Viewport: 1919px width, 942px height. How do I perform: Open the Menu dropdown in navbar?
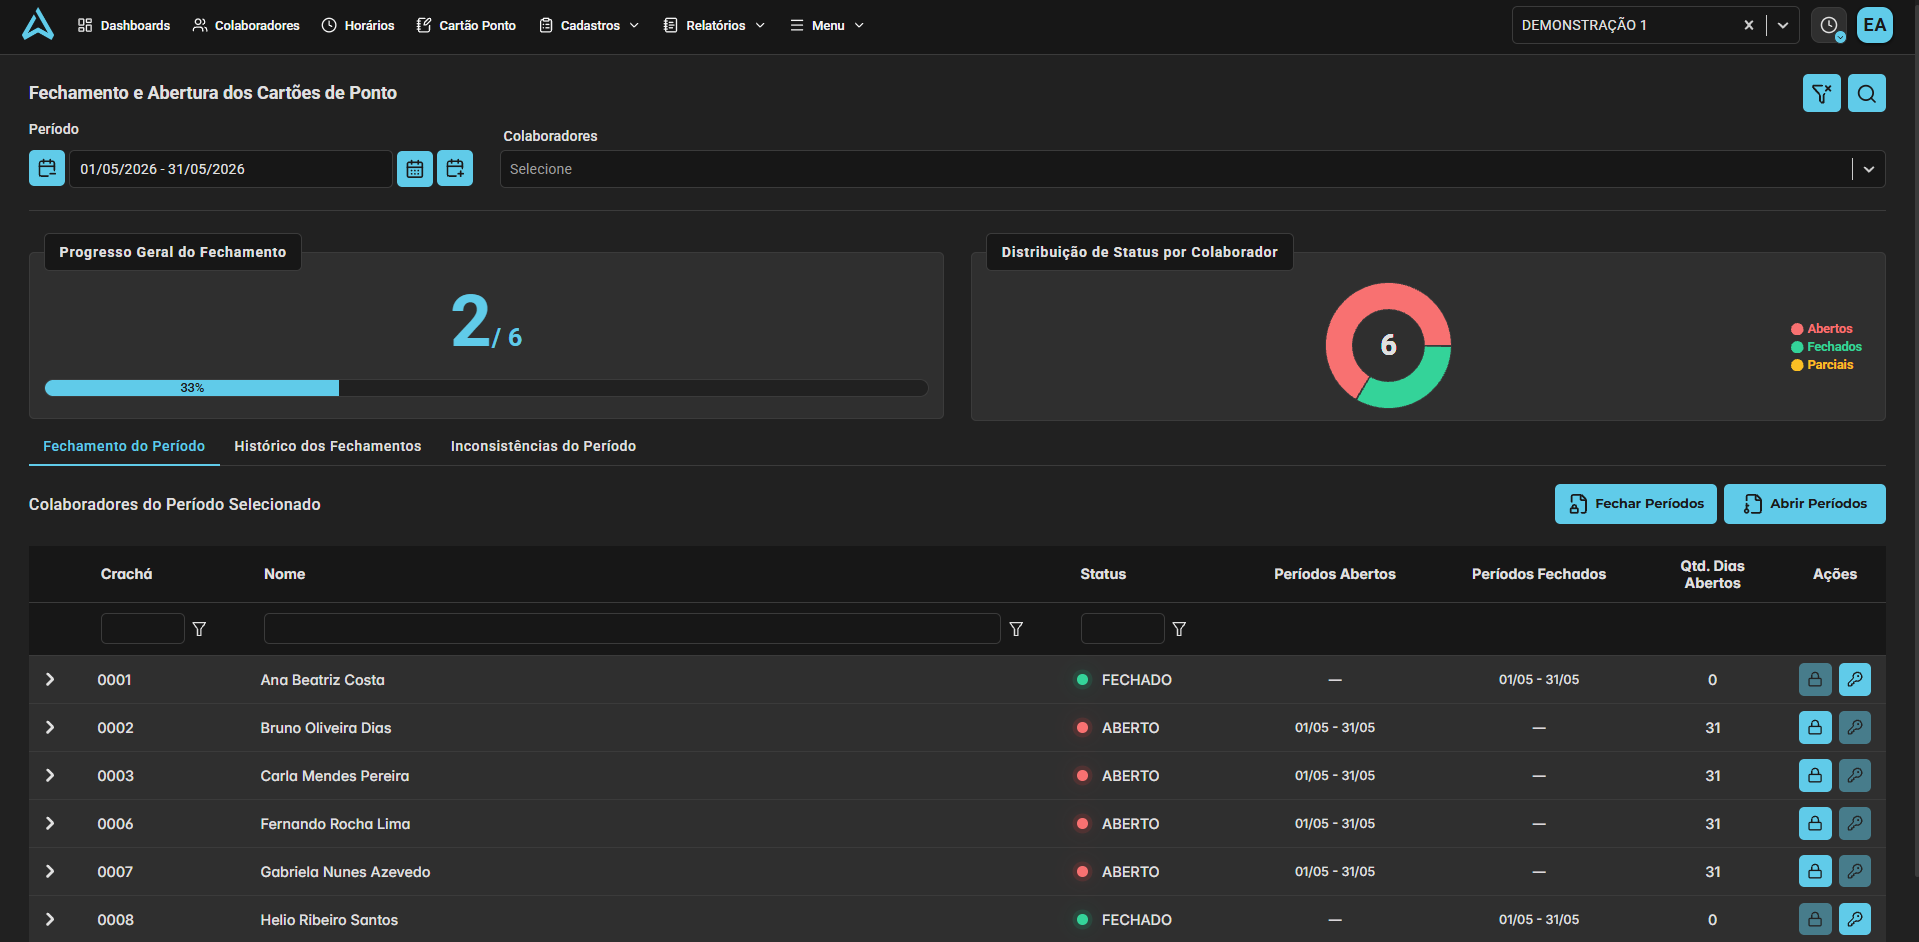pyautogui.click(x=827, y=25)
